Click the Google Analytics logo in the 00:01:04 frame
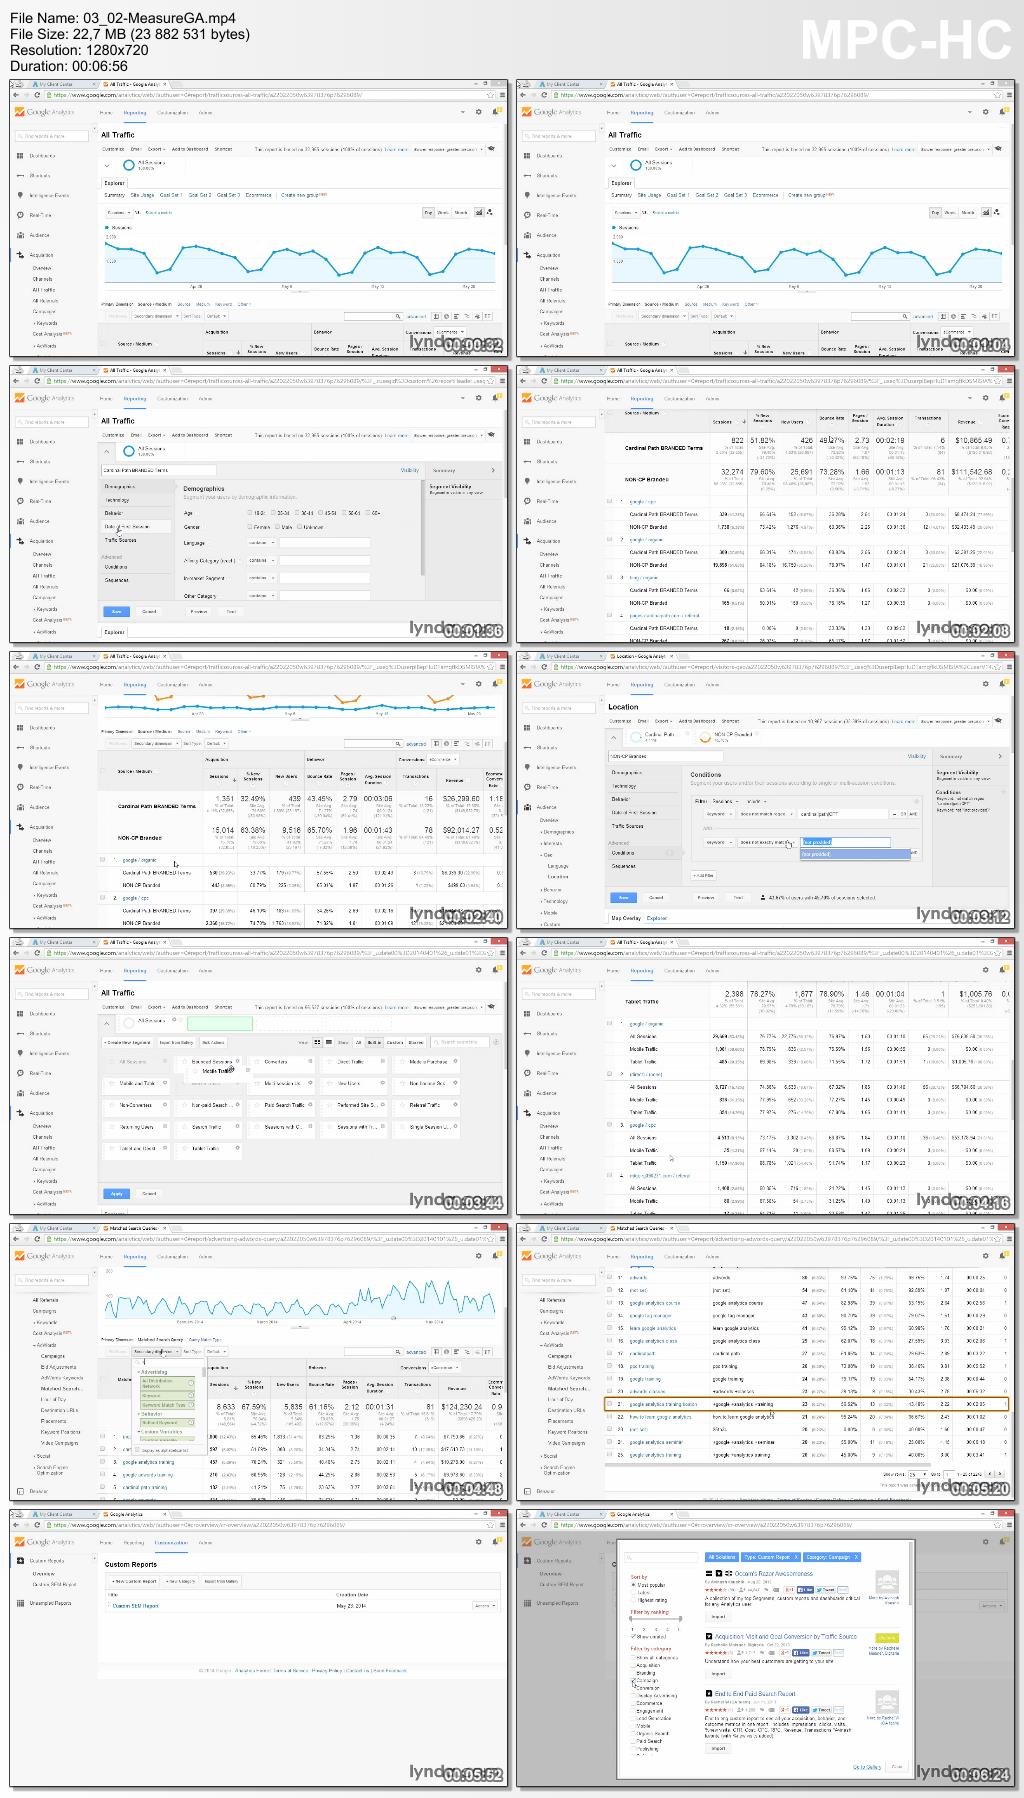1024x1798 pixels. (552, 112)
